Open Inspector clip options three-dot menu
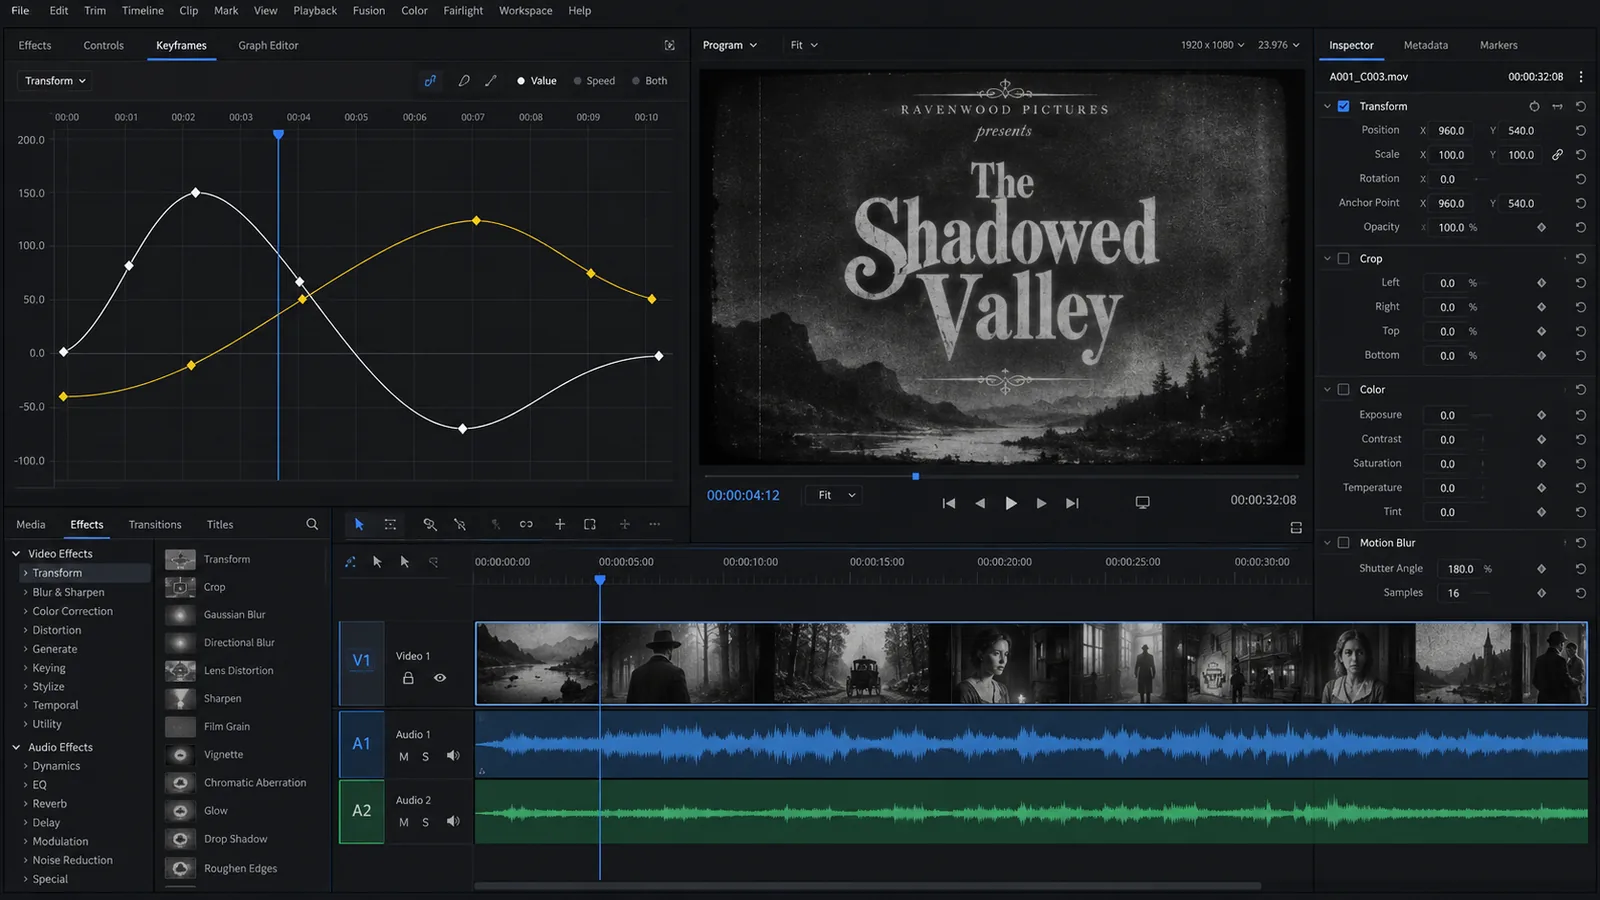 click(x=1581, y=77)
